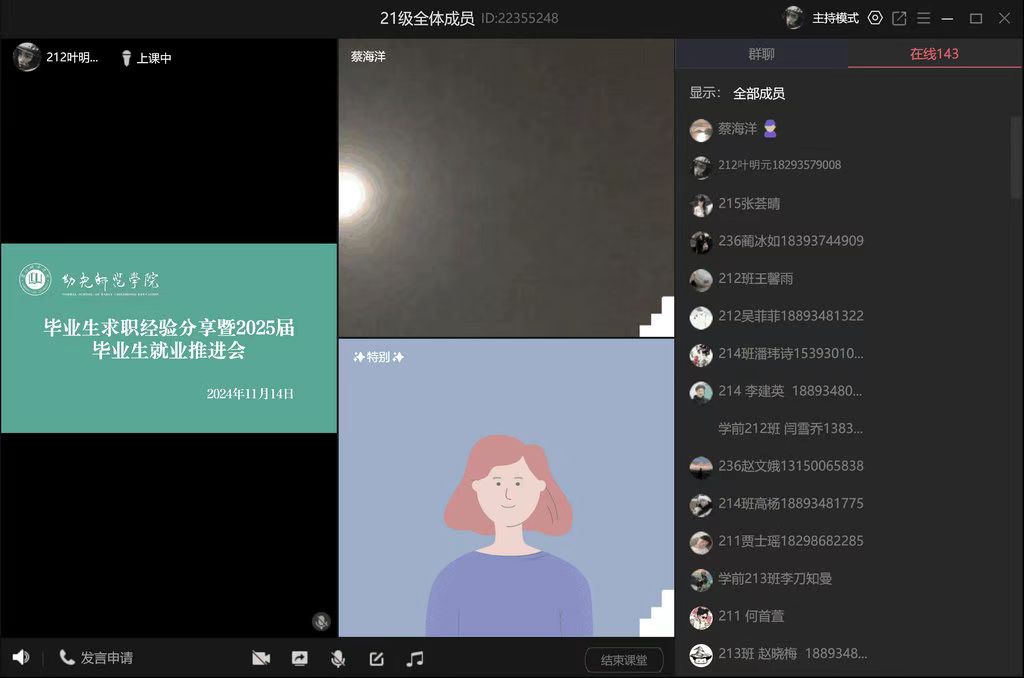Screen dimensions: 1024x678
Task: Select member 215张荟晴 in the list
Action: [x=749, y=204]
